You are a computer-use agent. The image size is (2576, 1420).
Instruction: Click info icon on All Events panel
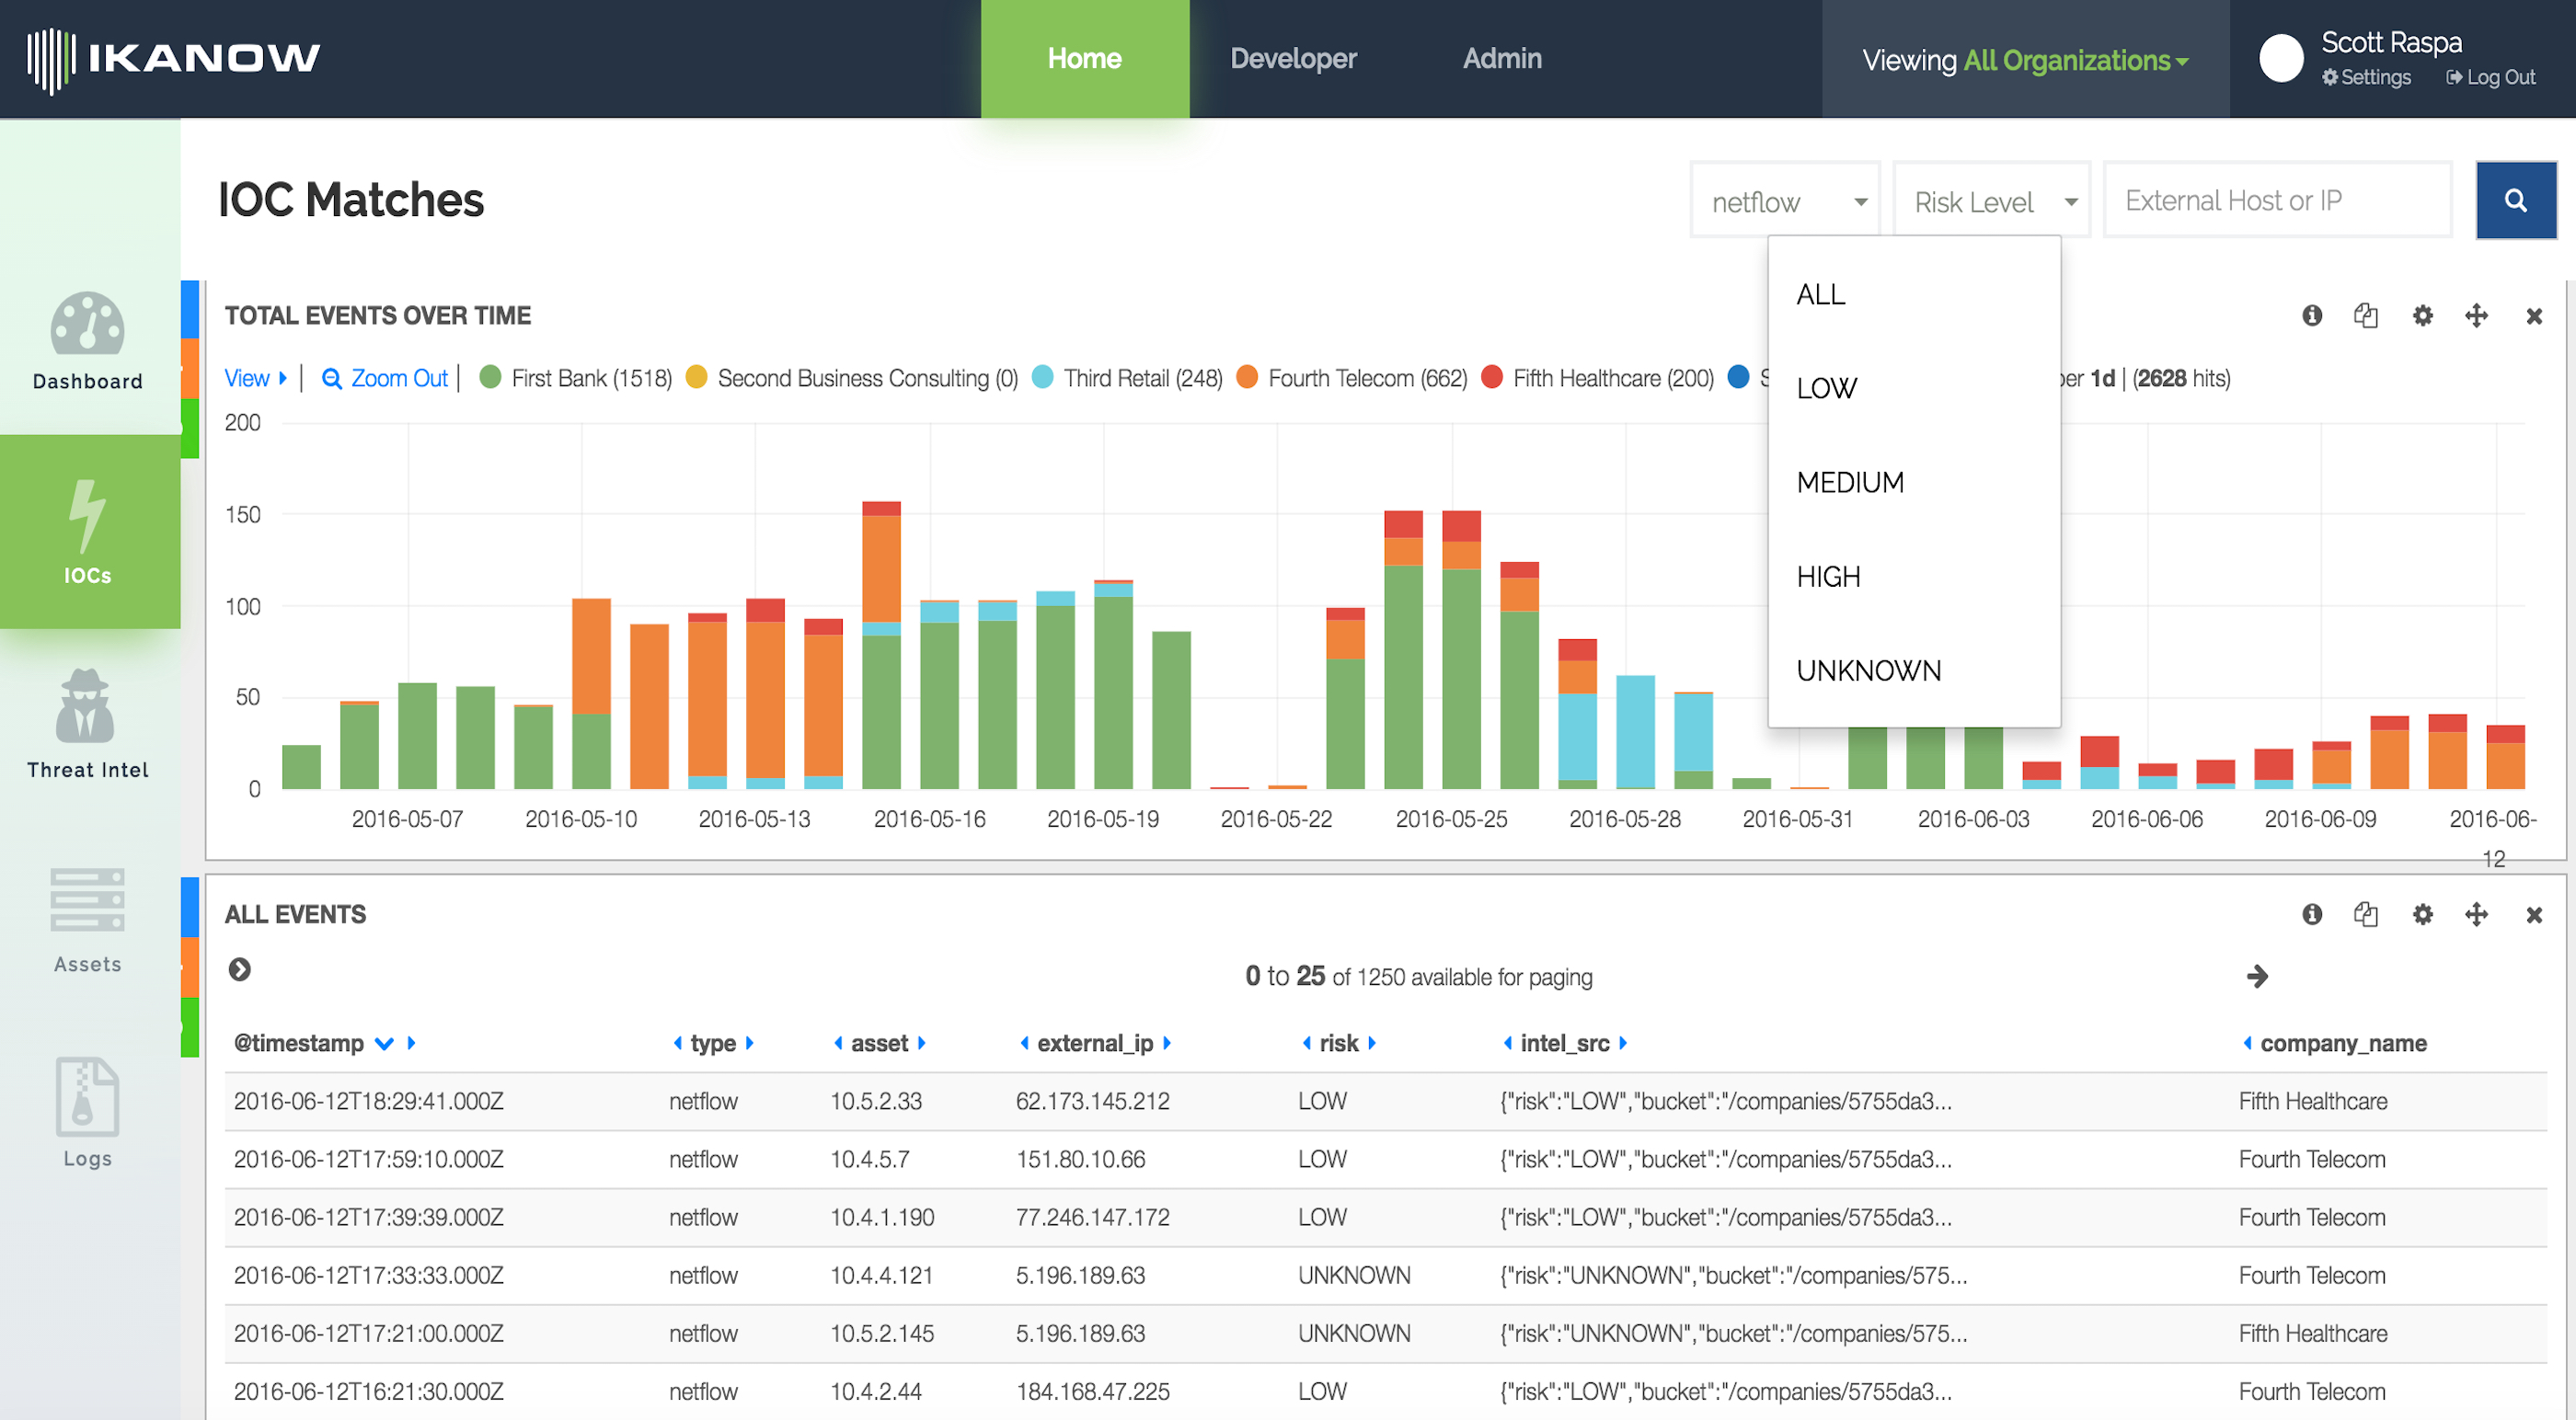coord(2311,914)
